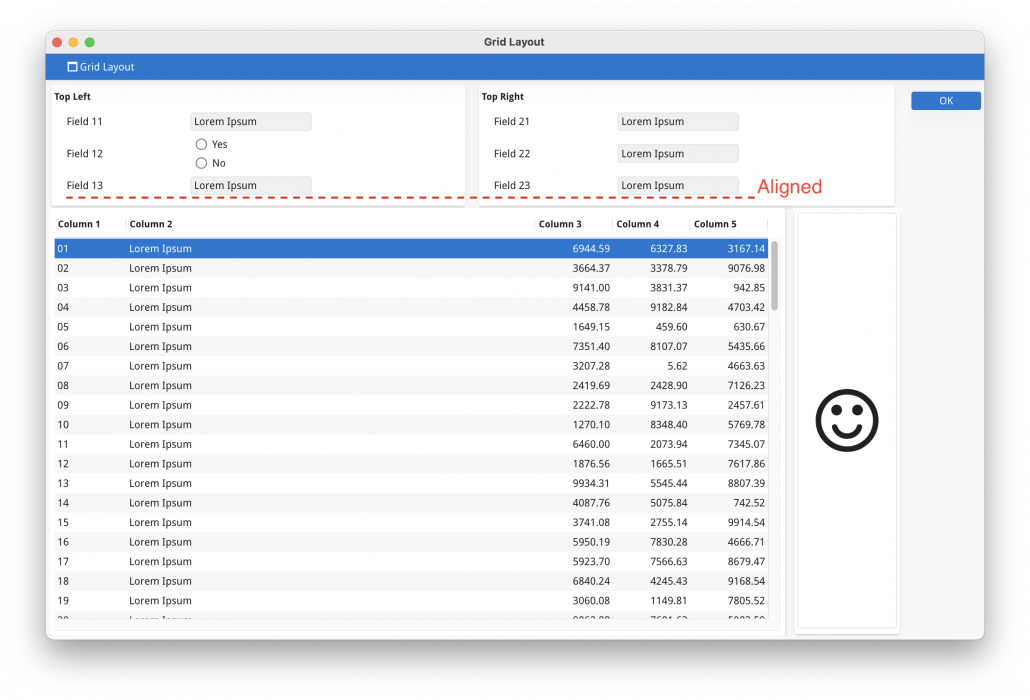Click the Grid Layout window icon
The image size is (1030, 700).
tap(72, 67)
